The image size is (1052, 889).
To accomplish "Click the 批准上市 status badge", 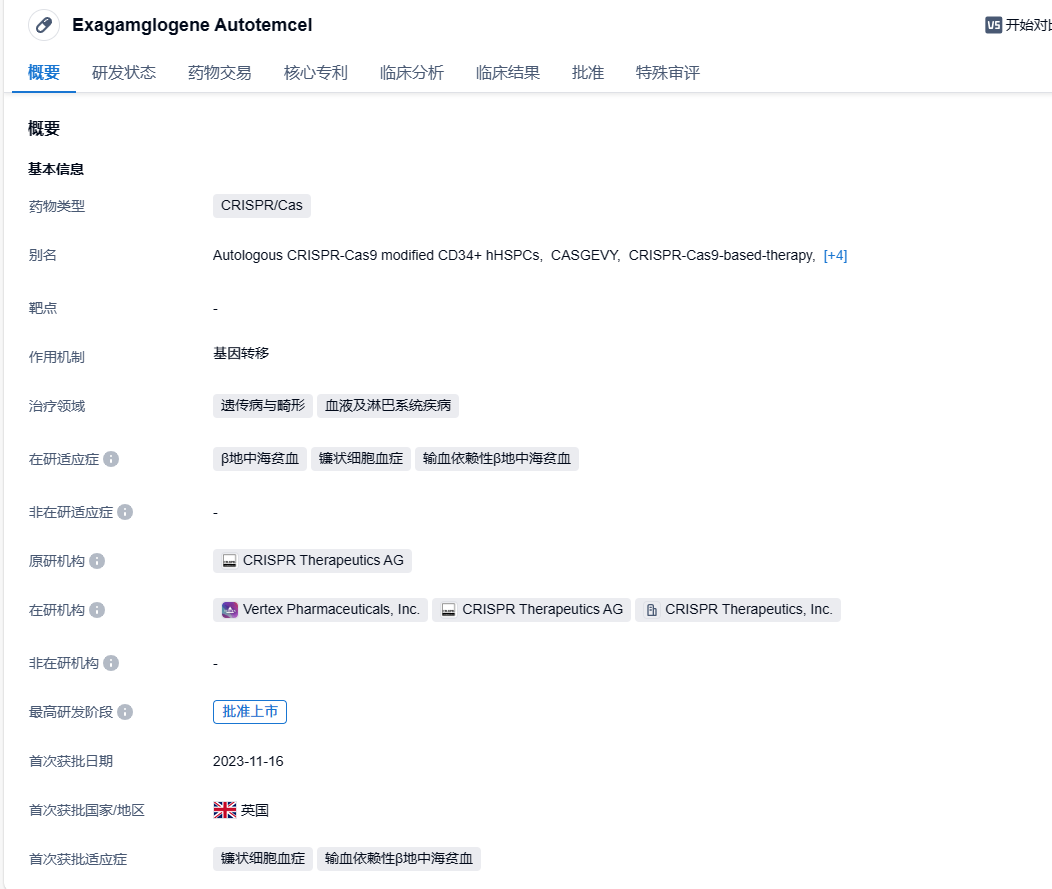I will pyautogui.click(x=250, y=712).
